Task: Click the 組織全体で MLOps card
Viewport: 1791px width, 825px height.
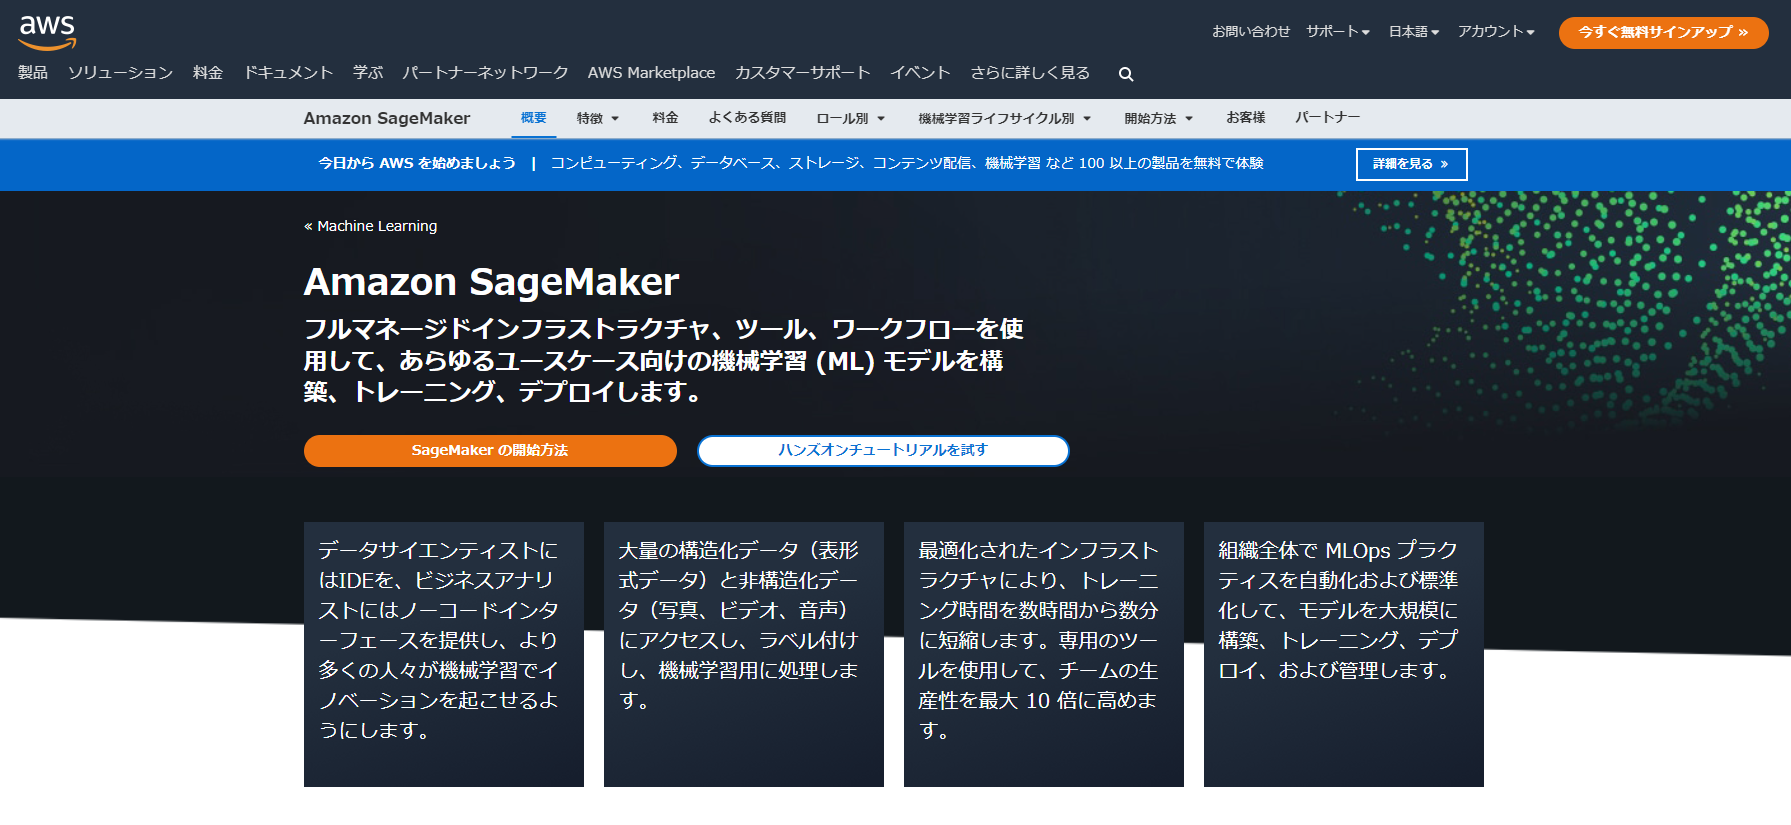Action: (x=1344, y=654)
